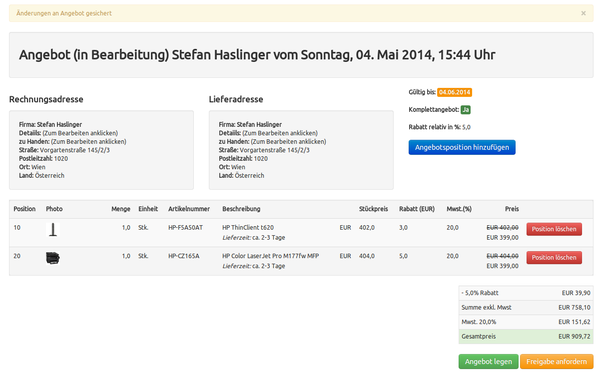Image resolution: width=609 pixels, height=383 pixels.
Task: Edit Rechnungsadresse 'zu Handen' placeholder
Action: tap(89, 141)
